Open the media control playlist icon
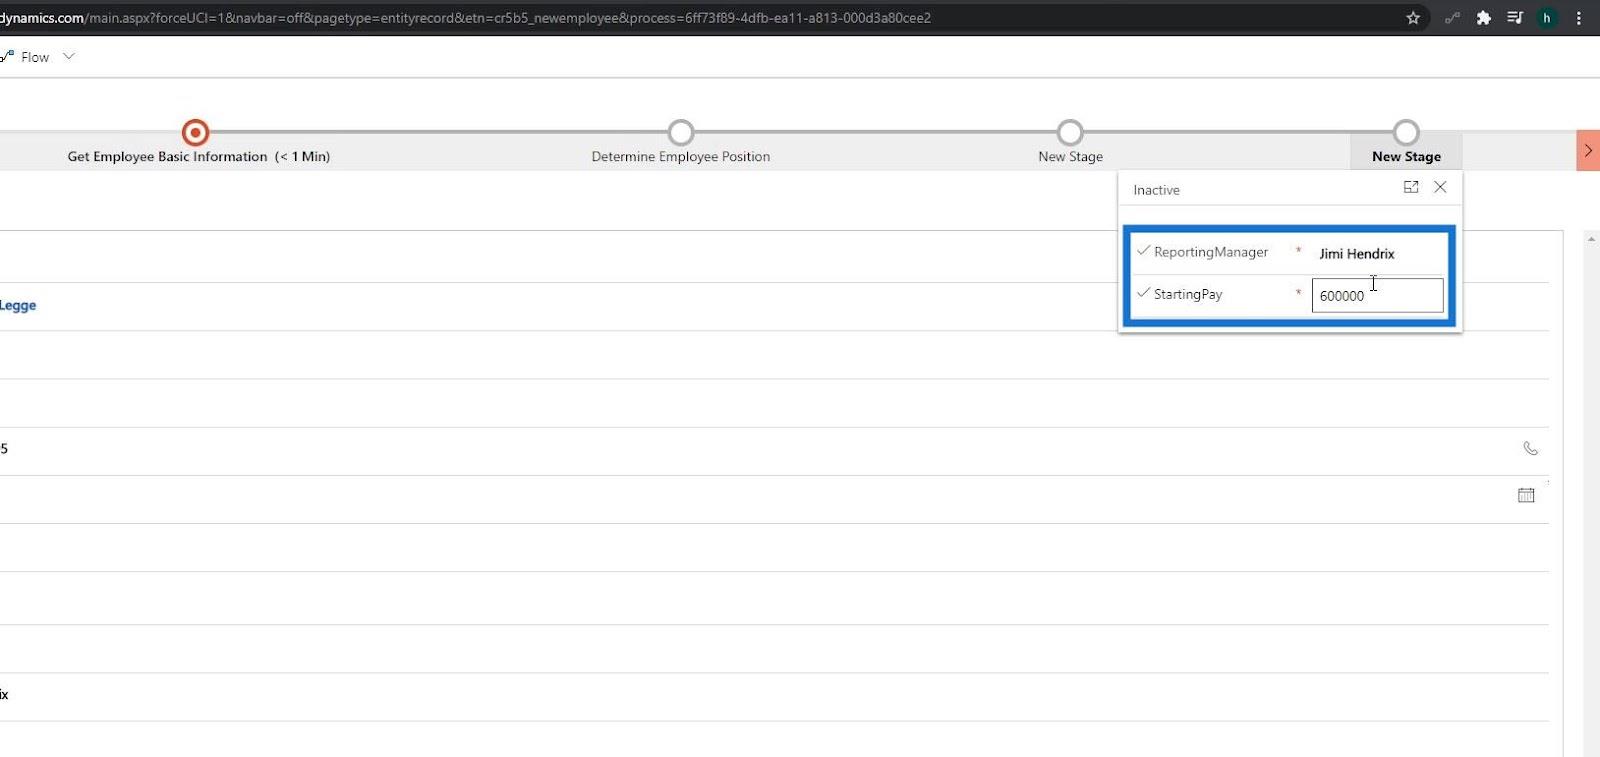1600x757 pixels. tap(1515, 18)
